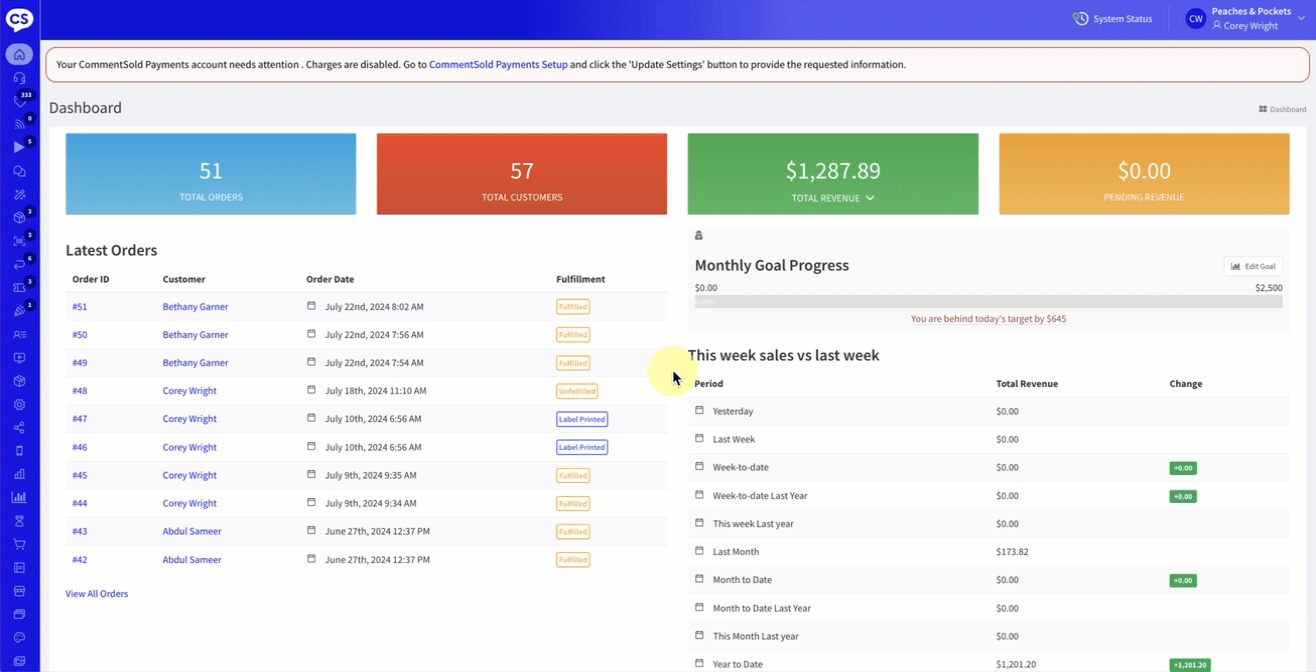Open order #51 link

pyautogui.click(x=80, y=307)
